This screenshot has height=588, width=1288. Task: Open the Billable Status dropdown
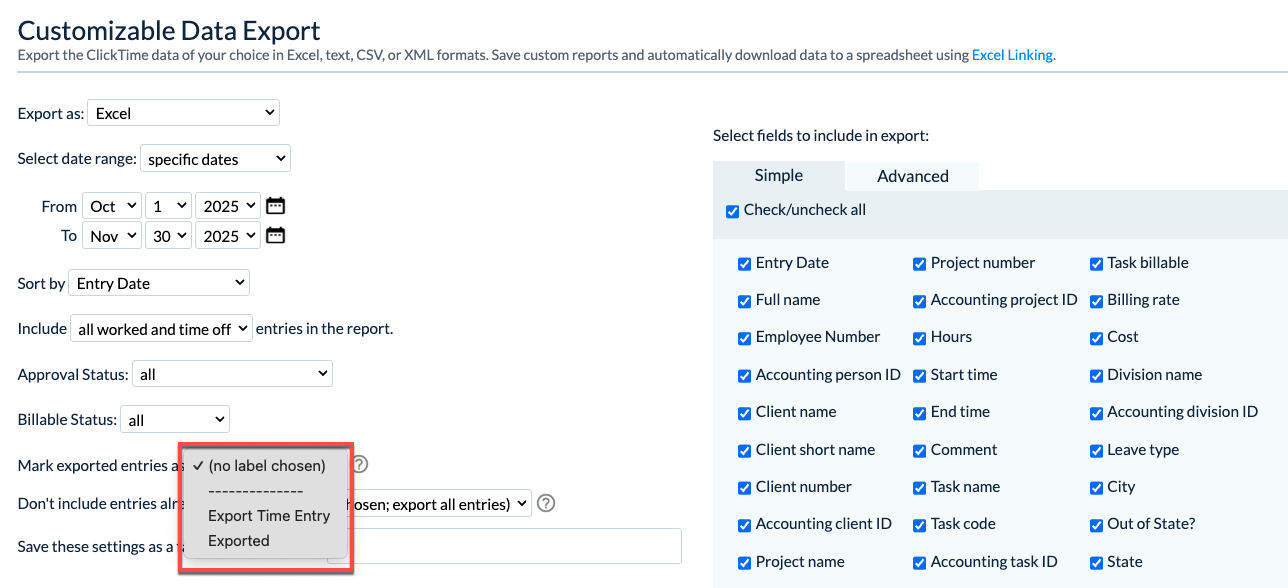[x=176, y=420]
